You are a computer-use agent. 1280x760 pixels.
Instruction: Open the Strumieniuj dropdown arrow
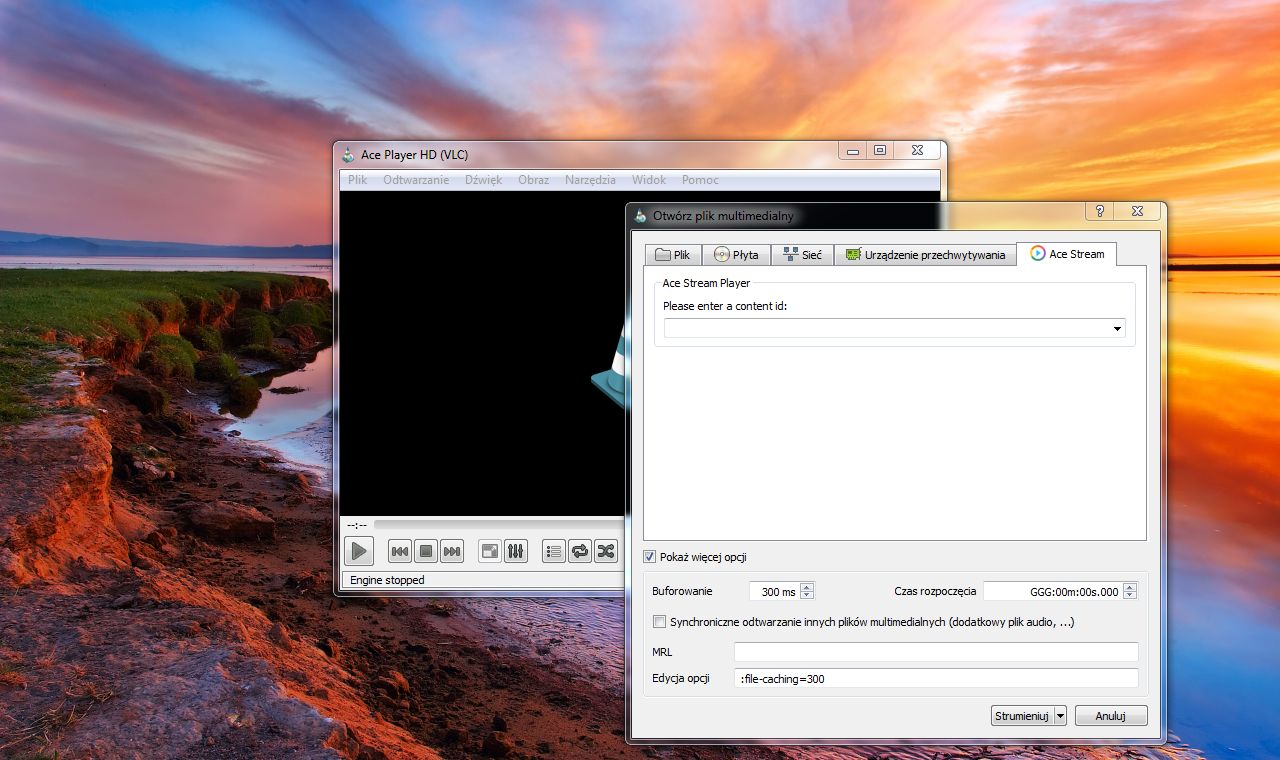click(1060, 716)
